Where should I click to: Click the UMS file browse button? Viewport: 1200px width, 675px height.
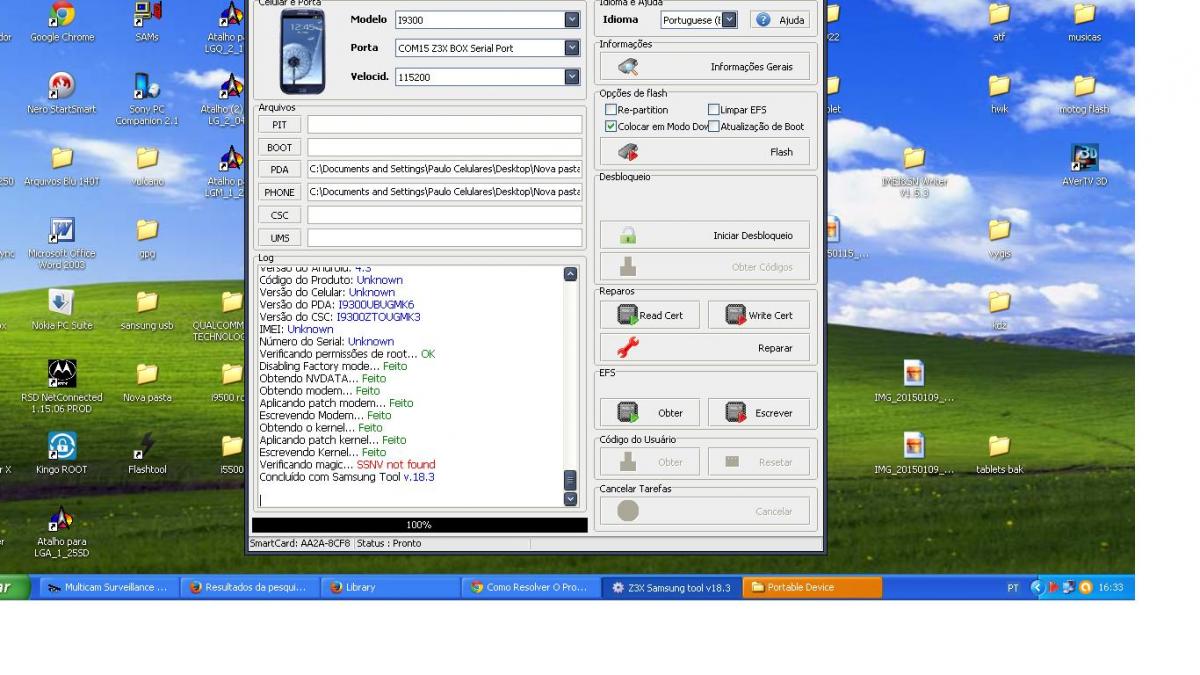tap(279, 238)
